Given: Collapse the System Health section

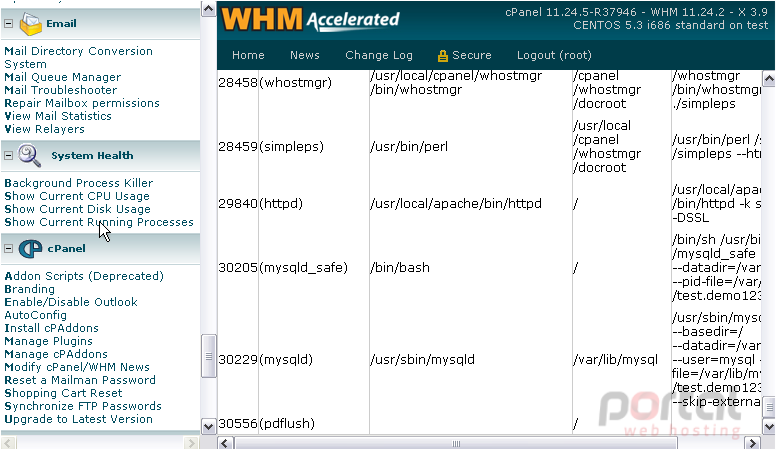Looking at the screenshot, I should 8,155.
